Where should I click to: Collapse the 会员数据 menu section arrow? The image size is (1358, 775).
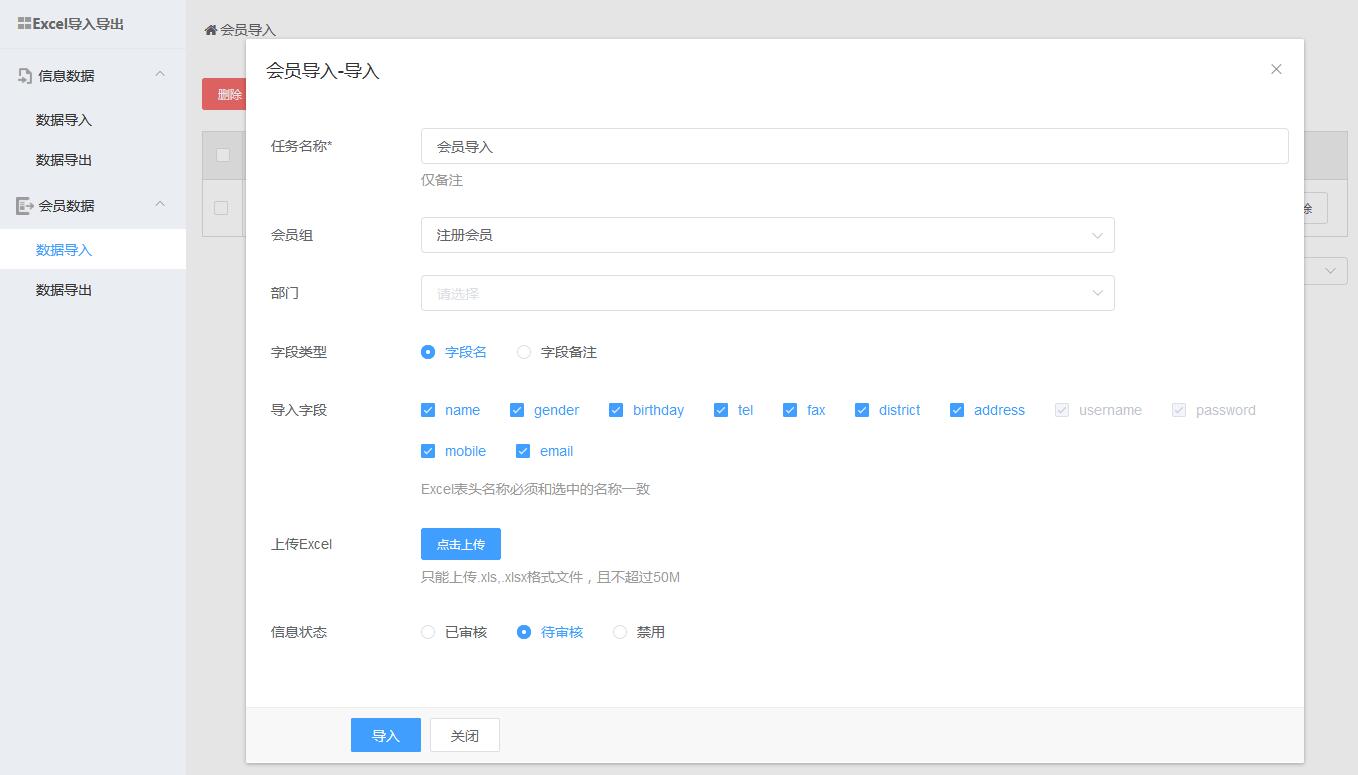click(x=160, y=205)
